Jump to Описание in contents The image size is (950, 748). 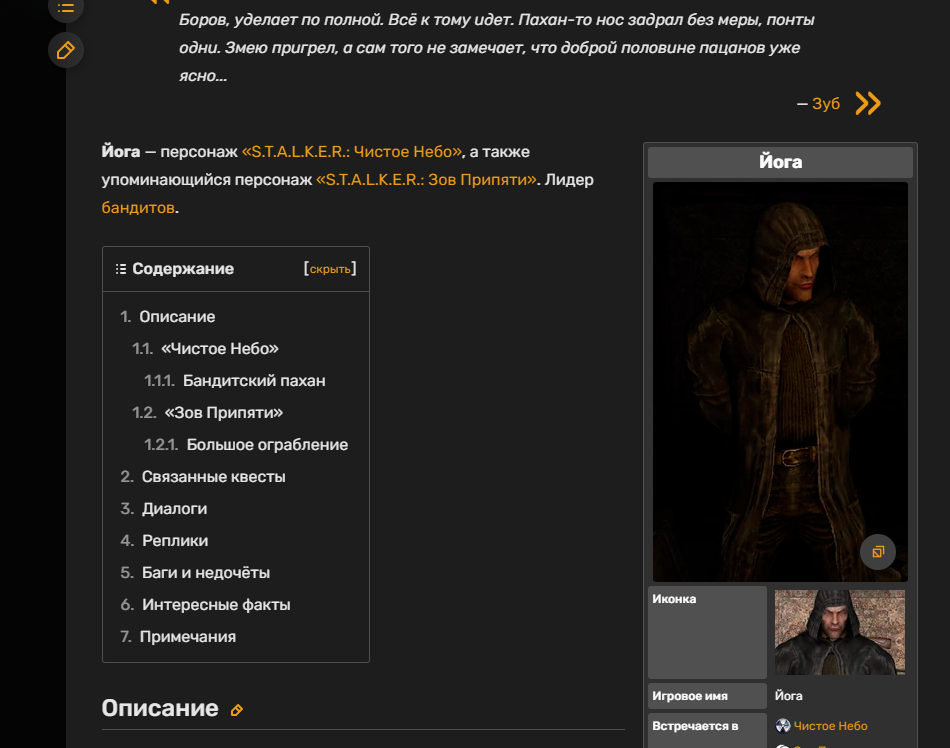177,317
